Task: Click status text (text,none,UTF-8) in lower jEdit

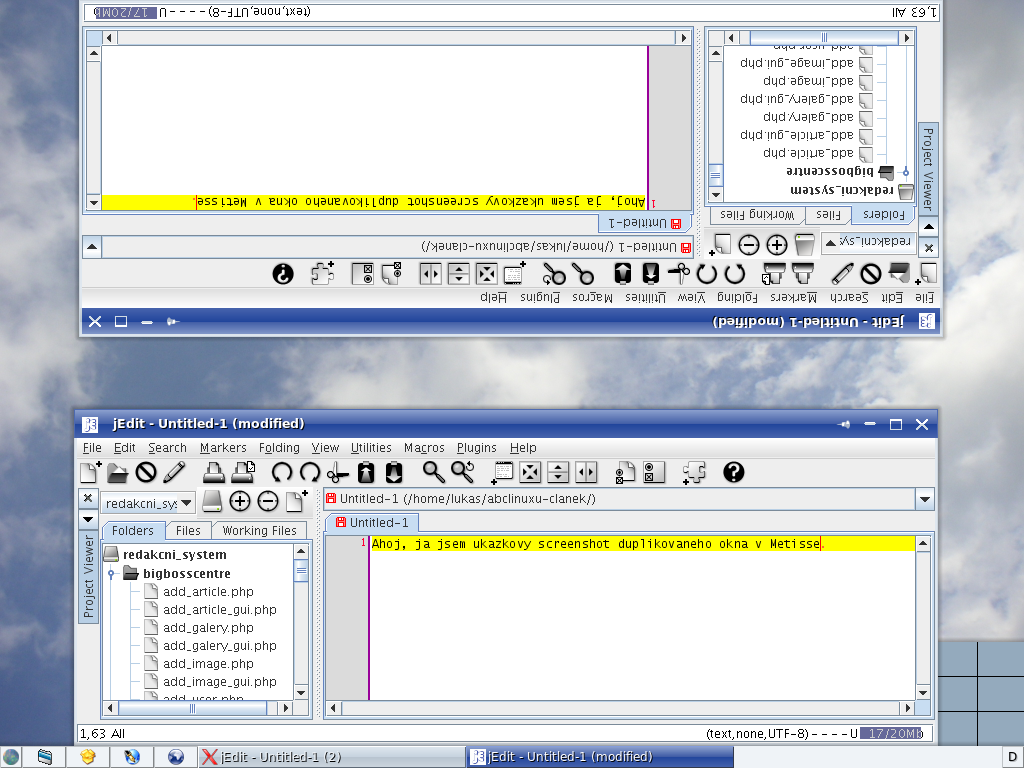Action: (757, 733)
